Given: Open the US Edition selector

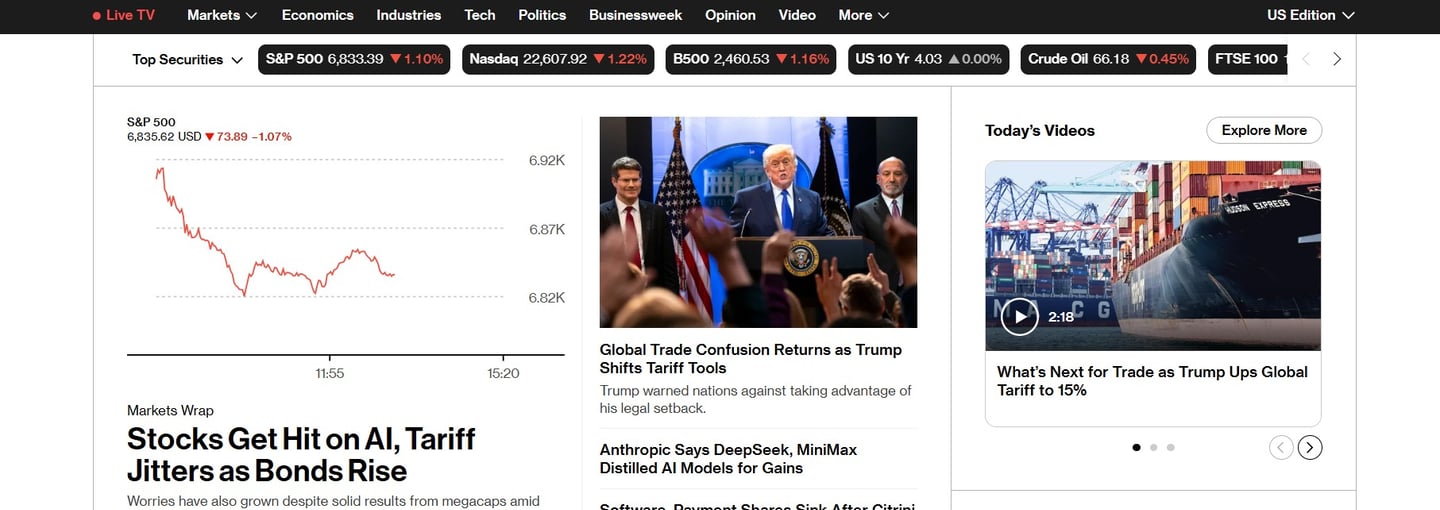Looking at the screenshot, I should (x=1311, y=15).
